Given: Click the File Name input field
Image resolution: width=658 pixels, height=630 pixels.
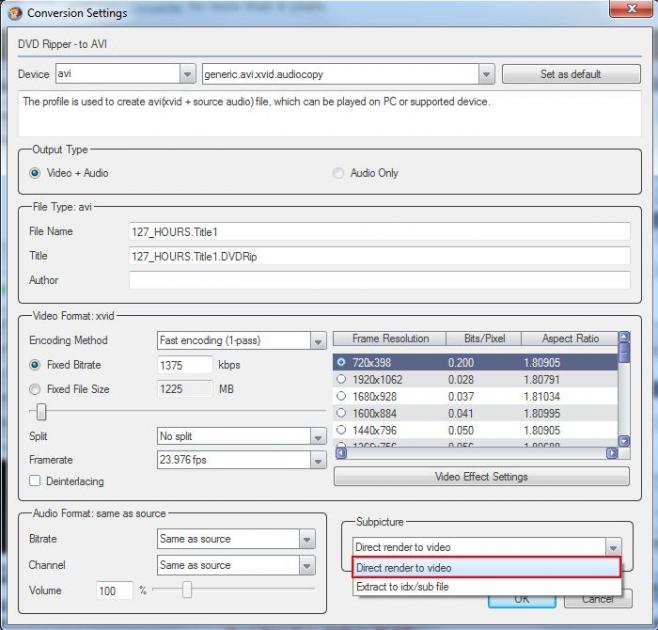Looking at the screenshot, I should point(379,231).
